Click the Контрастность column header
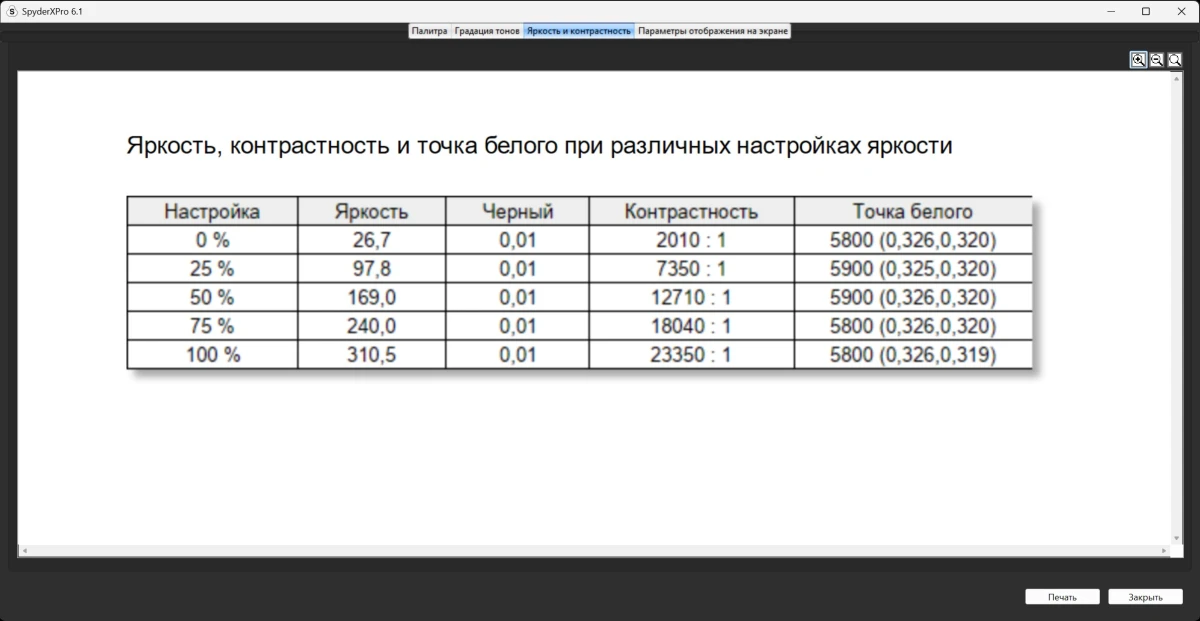The width and height of the screenshot is (1200, 621). (691, 211)
